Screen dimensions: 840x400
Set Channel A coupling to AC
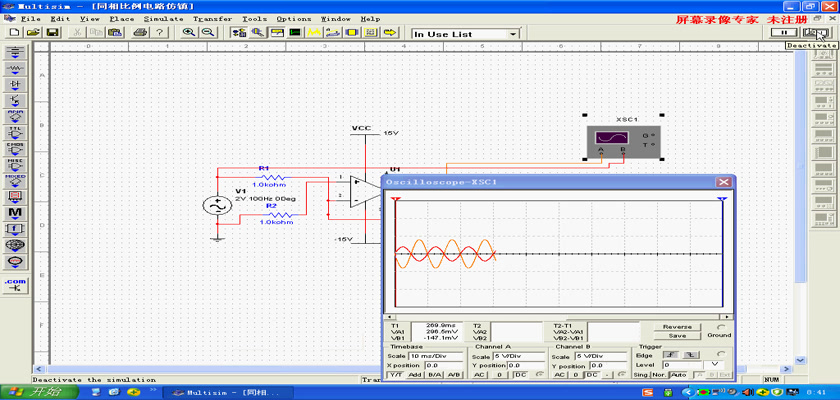(479, 375)
